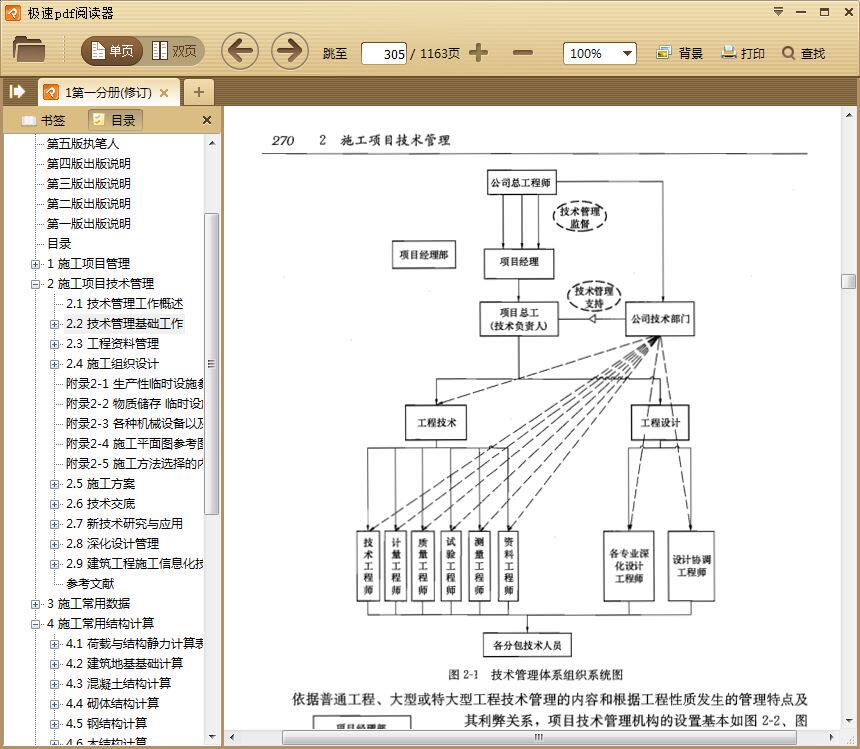Open a file with the folder icon
This screenshot has height=749, width=860.
click(x=29, y=50)
